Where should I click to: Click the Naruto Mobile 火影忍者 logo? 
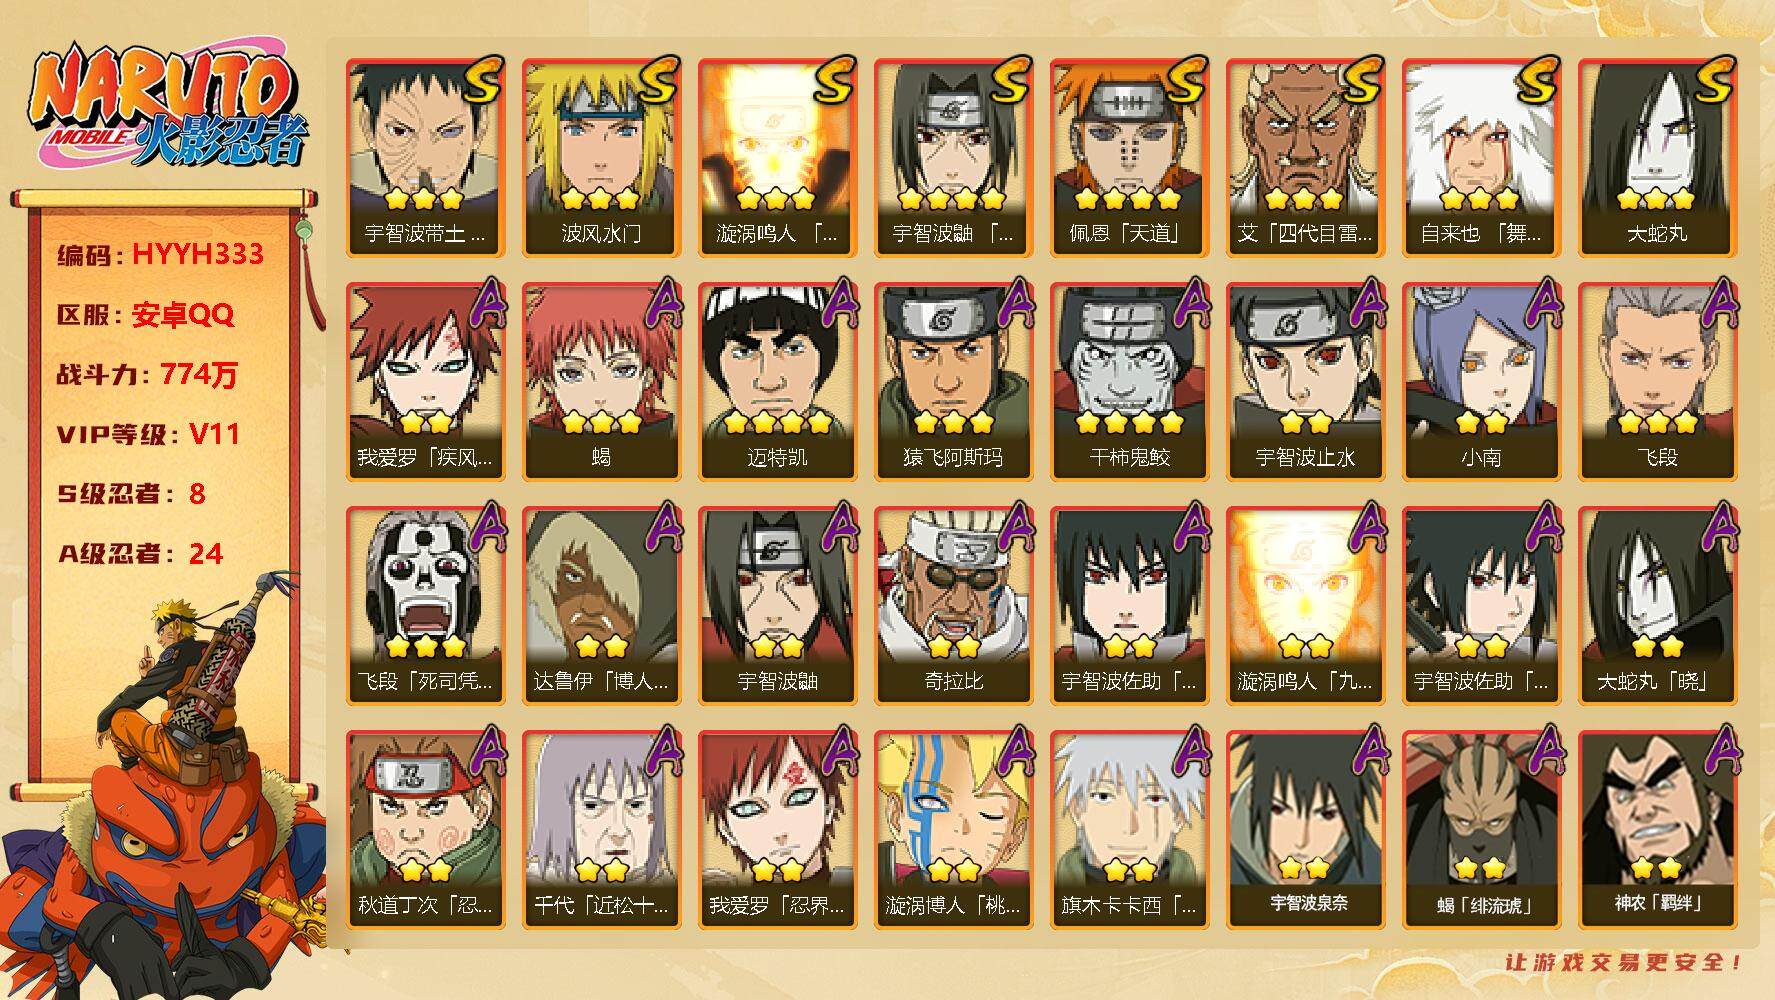(x=165, y=106)
